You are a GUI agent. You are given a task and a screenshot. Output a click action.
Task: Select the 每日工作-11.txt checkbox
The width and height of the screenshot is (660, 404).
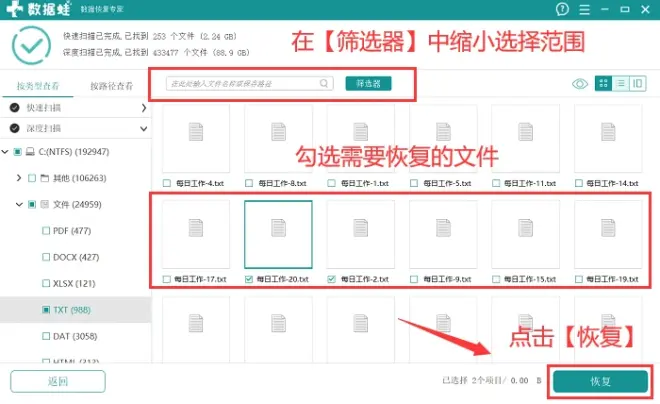click(x=496, y=183)
